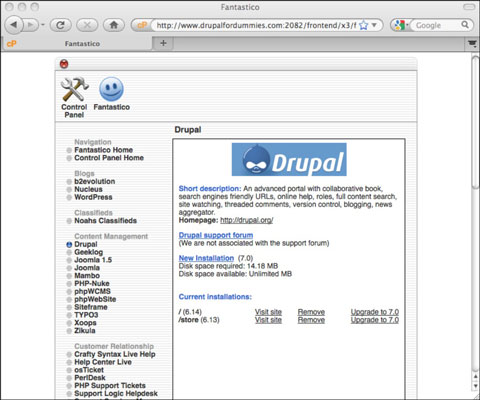Open PerlDesk entry
The height and width of the screenshot is (400, 480).
point(90,378)
